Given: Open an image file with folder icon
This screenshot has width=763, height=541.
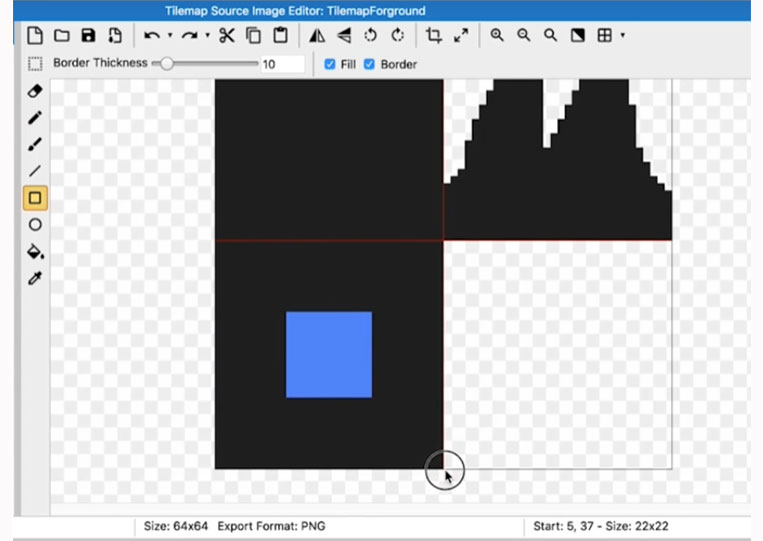Looking at the screenshot, I should (x=62, y=36).
